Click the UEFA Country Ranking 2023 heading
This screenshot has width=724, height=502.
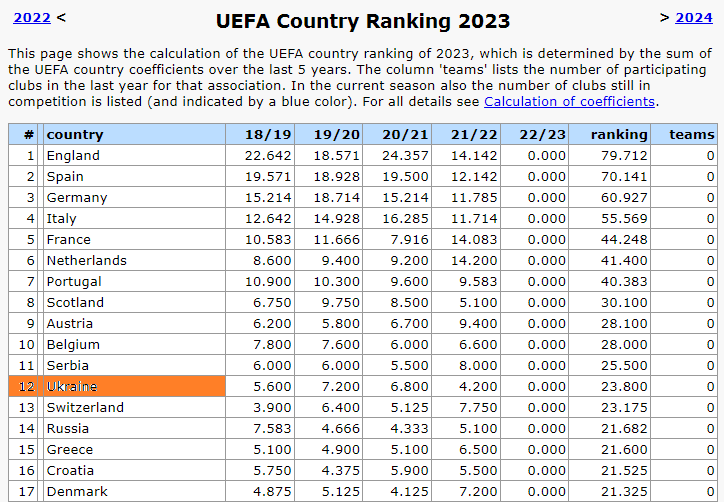pyautogui.click(x=363, y=21)
